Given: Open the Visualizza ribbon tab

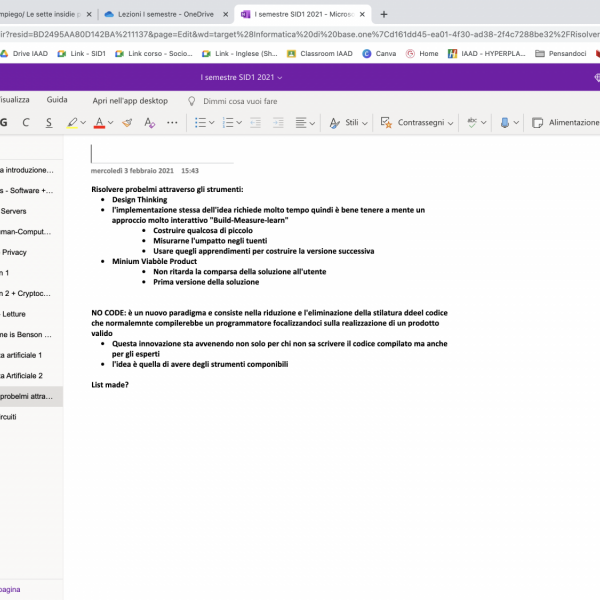Looking at the screenshot, I should [x=15, y=100].
